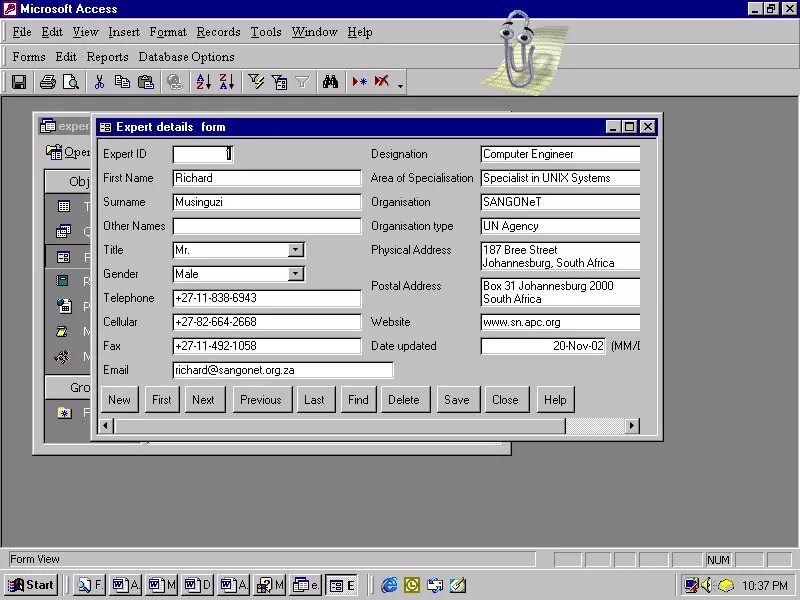
Task: Click the New Record toolbar icon
Action: [359, 82]
